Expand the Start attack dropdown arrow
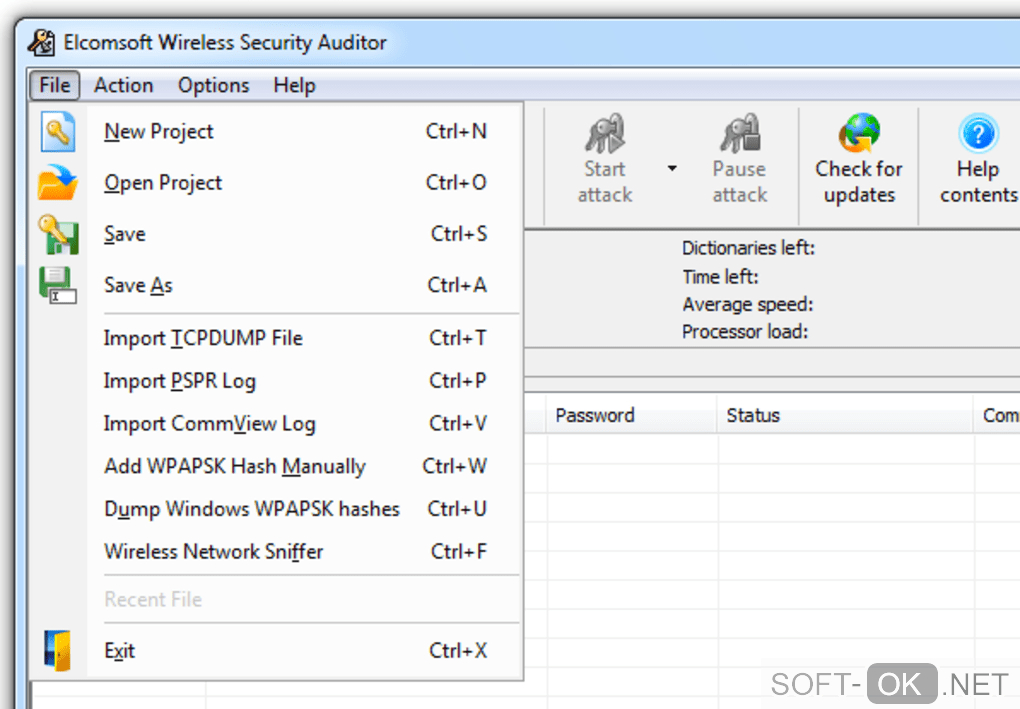Viewport: 1020px width, 709px height. pyautogui.click(x=672, y=168)
